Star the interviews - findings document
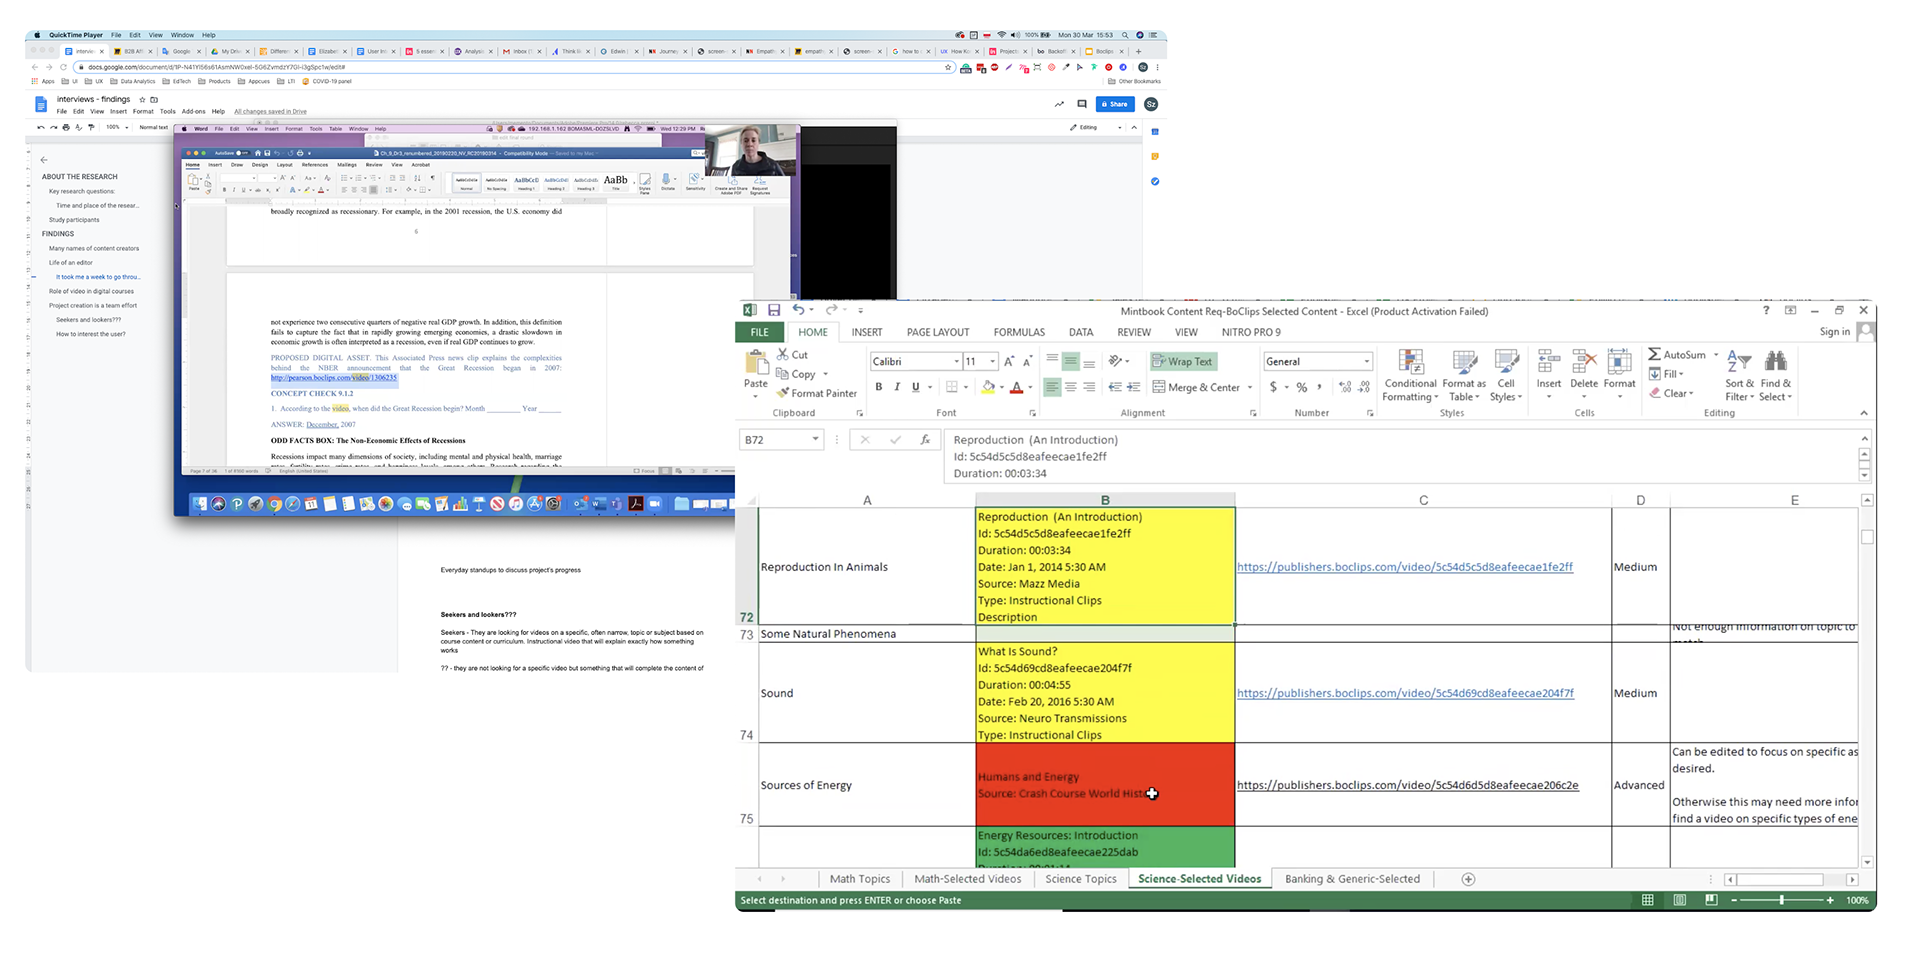The height and width of the screenshot is (961, 1920). [142, 99]
